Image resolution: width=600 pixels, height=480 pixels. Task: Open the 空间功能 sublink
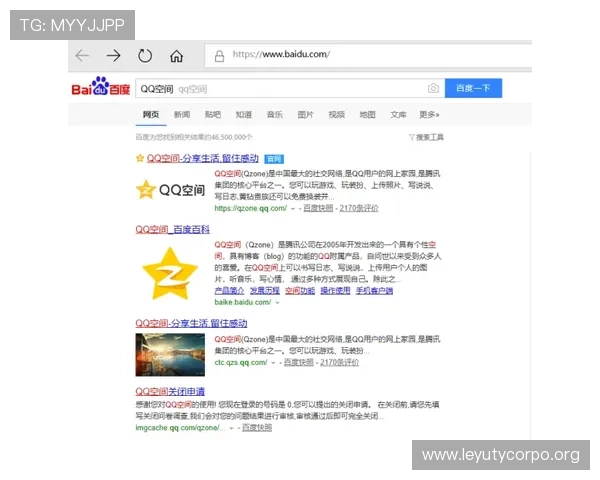click(300, 291)
